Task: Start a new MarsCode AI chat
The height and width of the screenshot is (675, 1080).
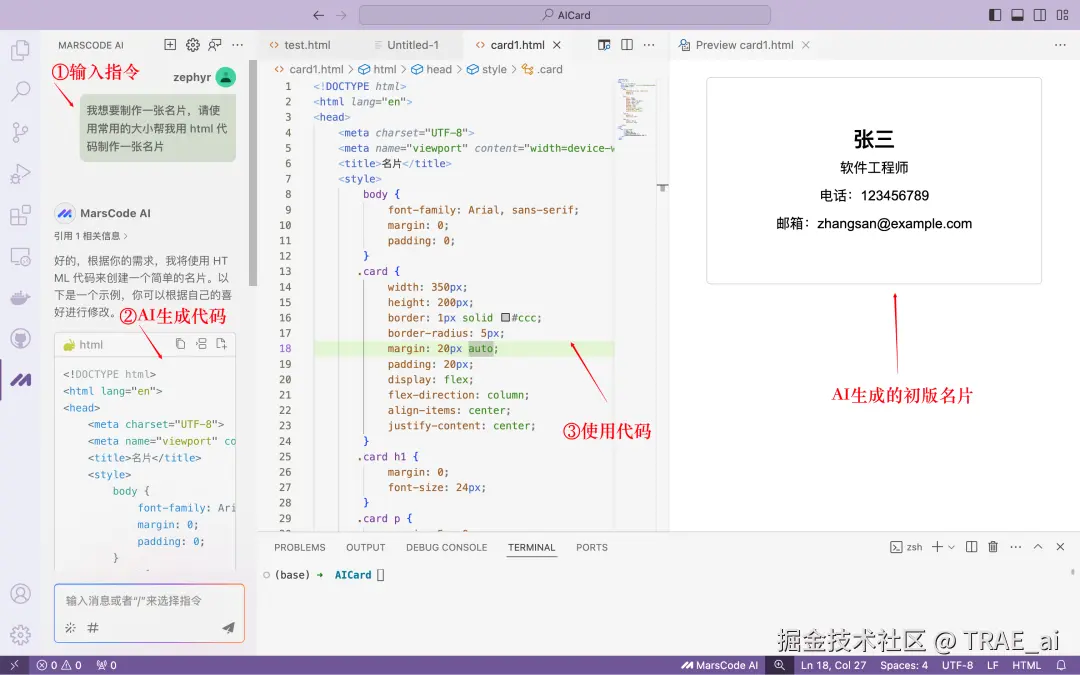Action: (x=170, y=45)
